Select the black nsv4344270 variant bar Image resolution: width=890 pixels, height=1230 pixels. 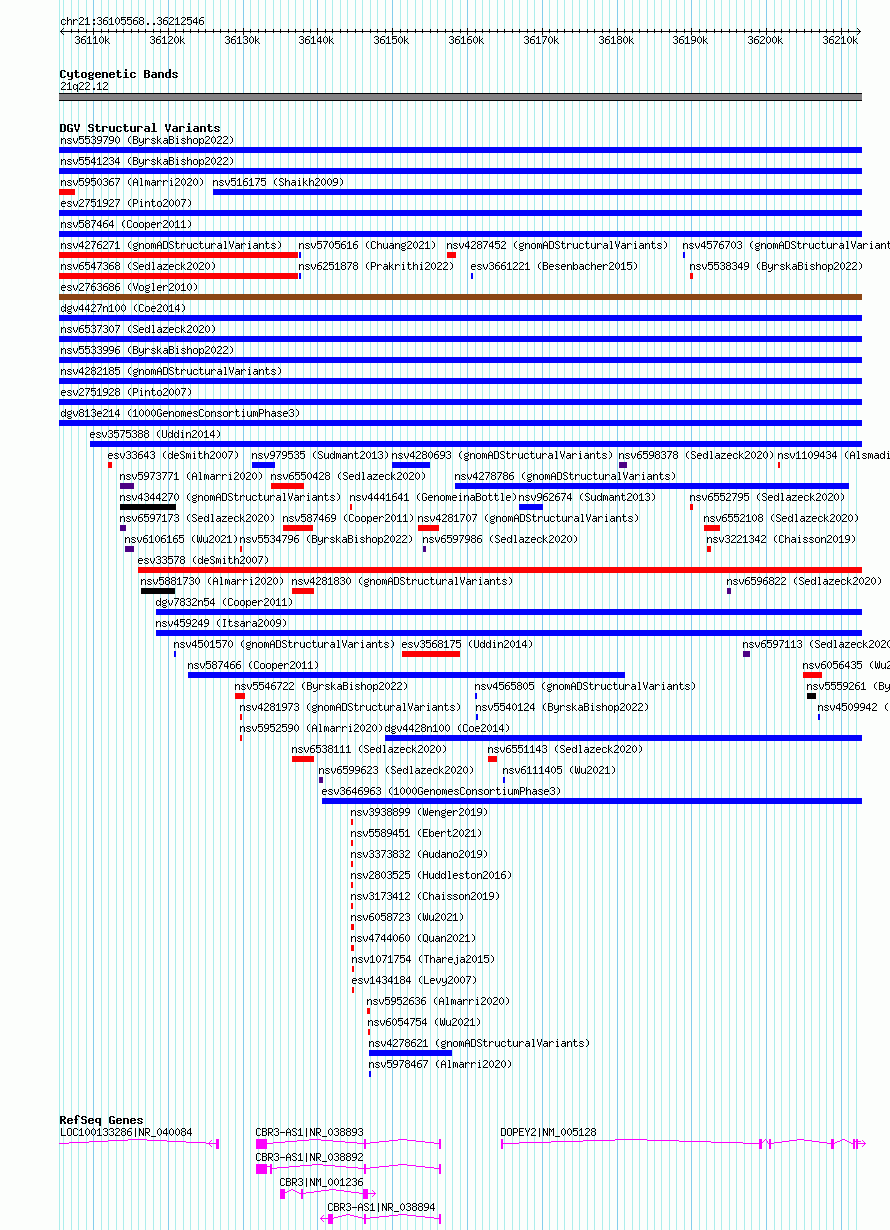148,507
